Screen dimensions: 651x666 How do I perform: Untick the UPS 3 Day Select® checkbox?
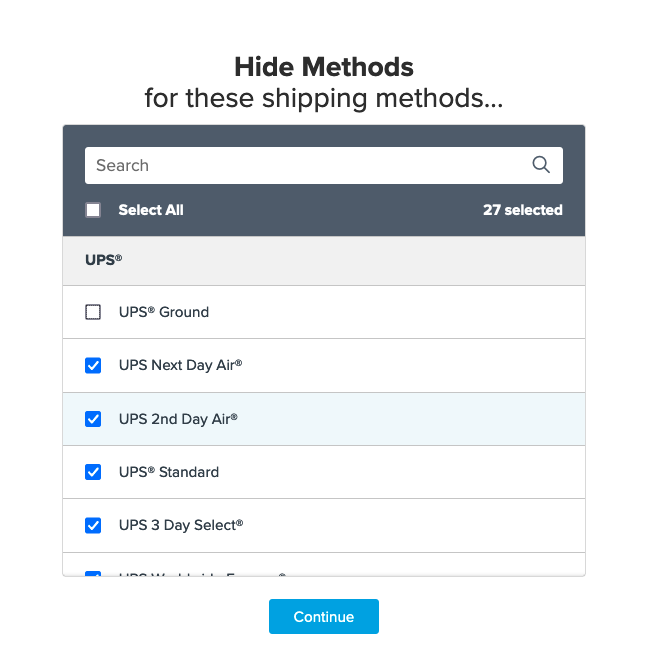click(93, 525)
